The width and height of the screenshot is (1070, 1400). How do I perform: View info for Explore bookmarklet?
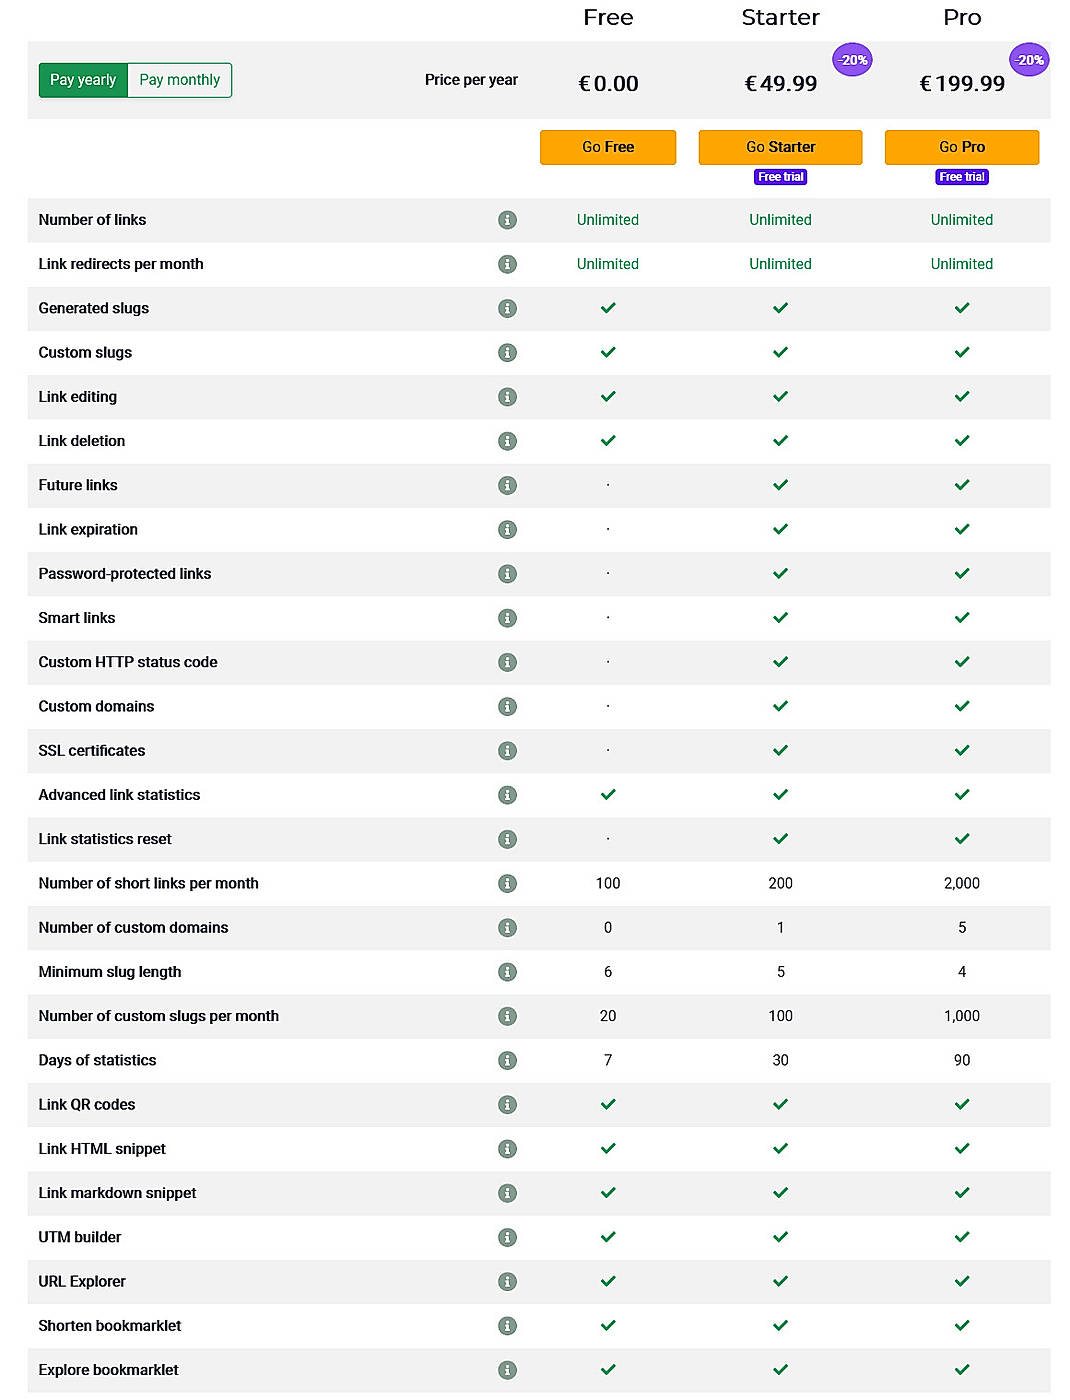coord(507,1369)
